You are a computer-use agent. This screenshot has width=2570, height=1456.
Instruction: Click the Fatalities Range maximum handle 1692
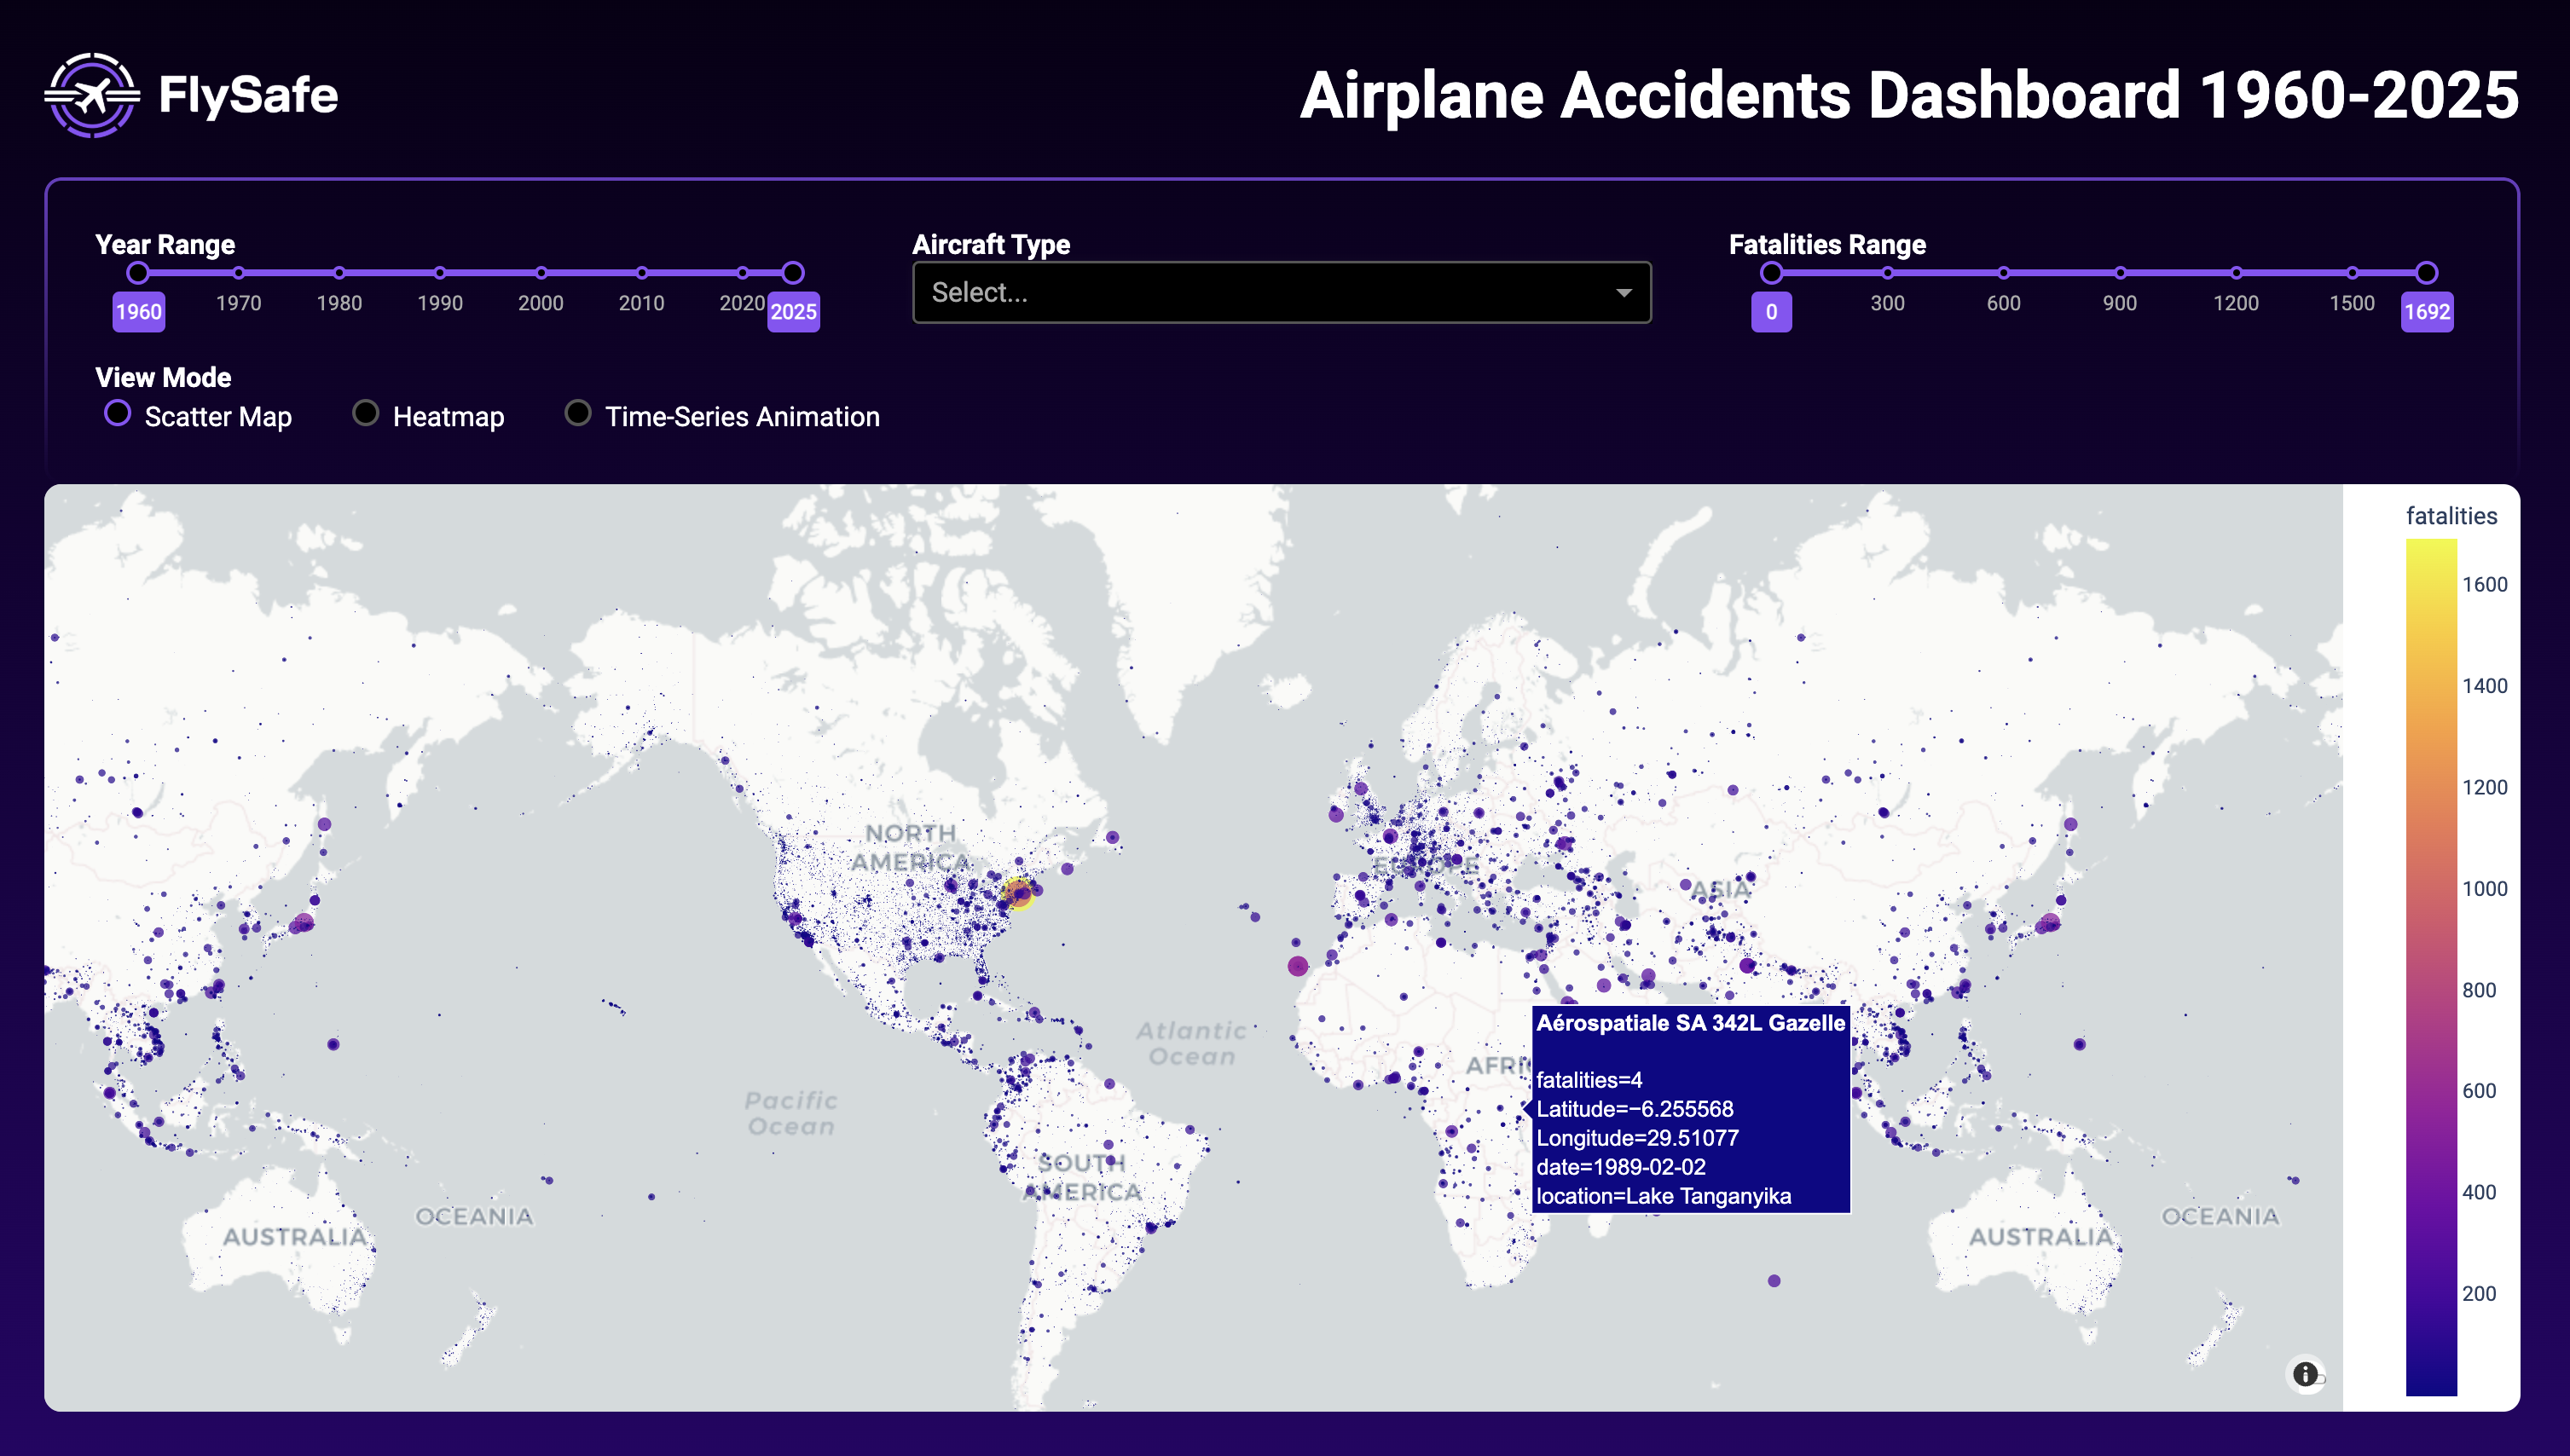click(2427, 273)
